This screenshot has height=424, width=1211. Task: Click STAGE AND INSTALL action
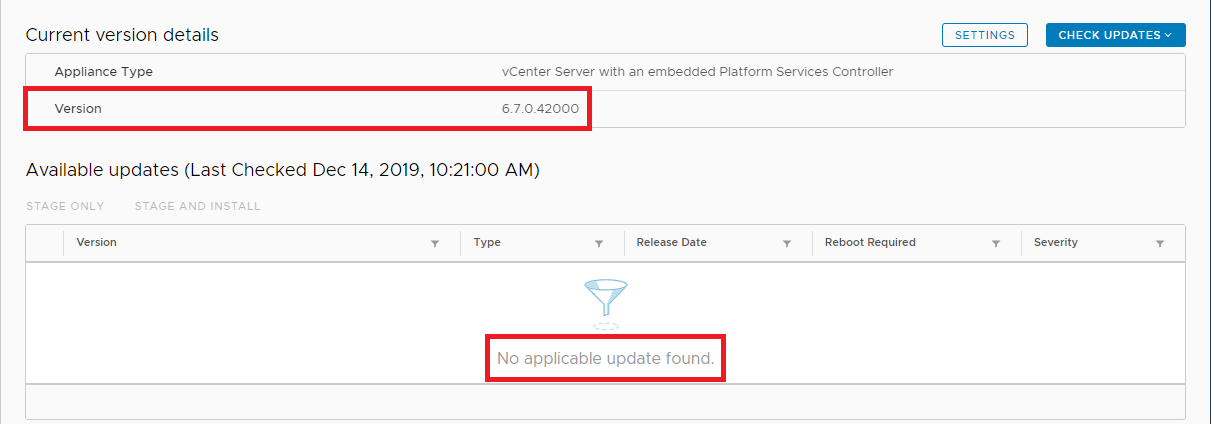[x=197, y=206]
